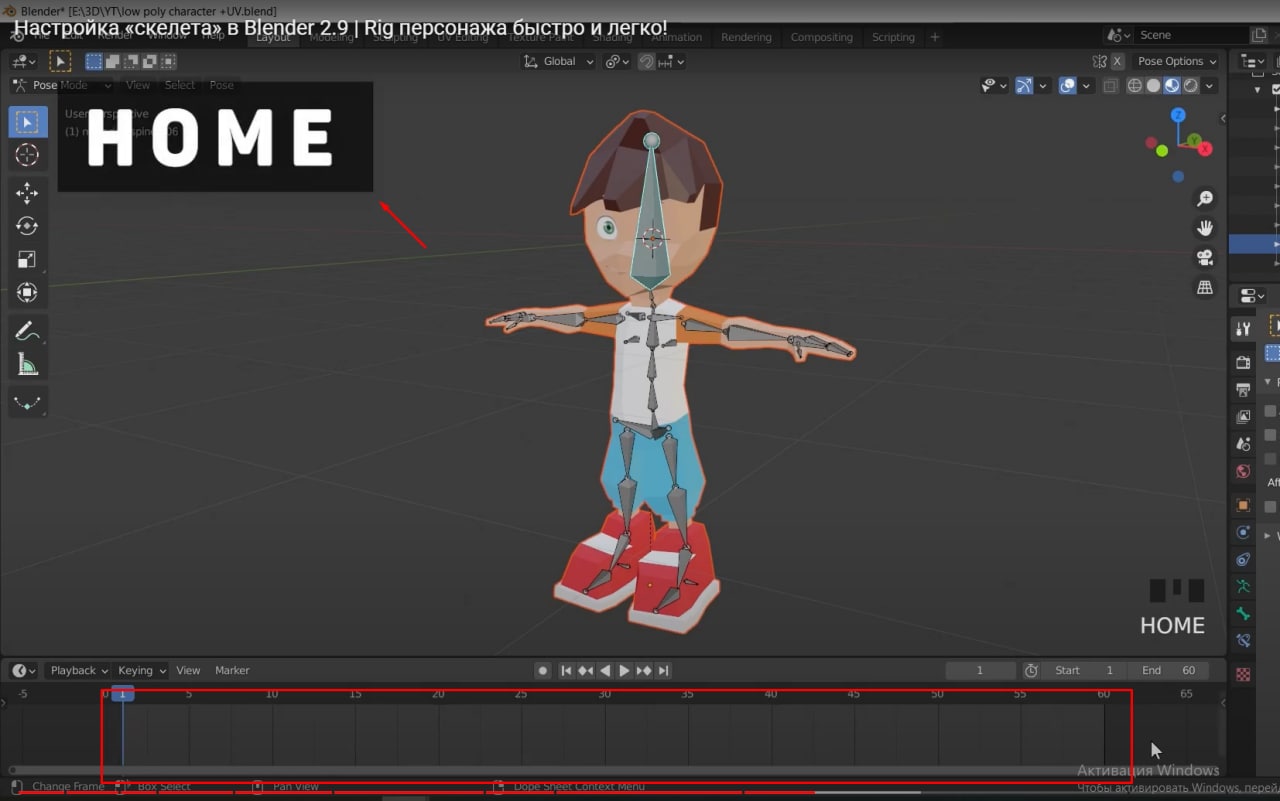Play the animation forward
This screenshot has width=1280, height=801.
[624, 670]
